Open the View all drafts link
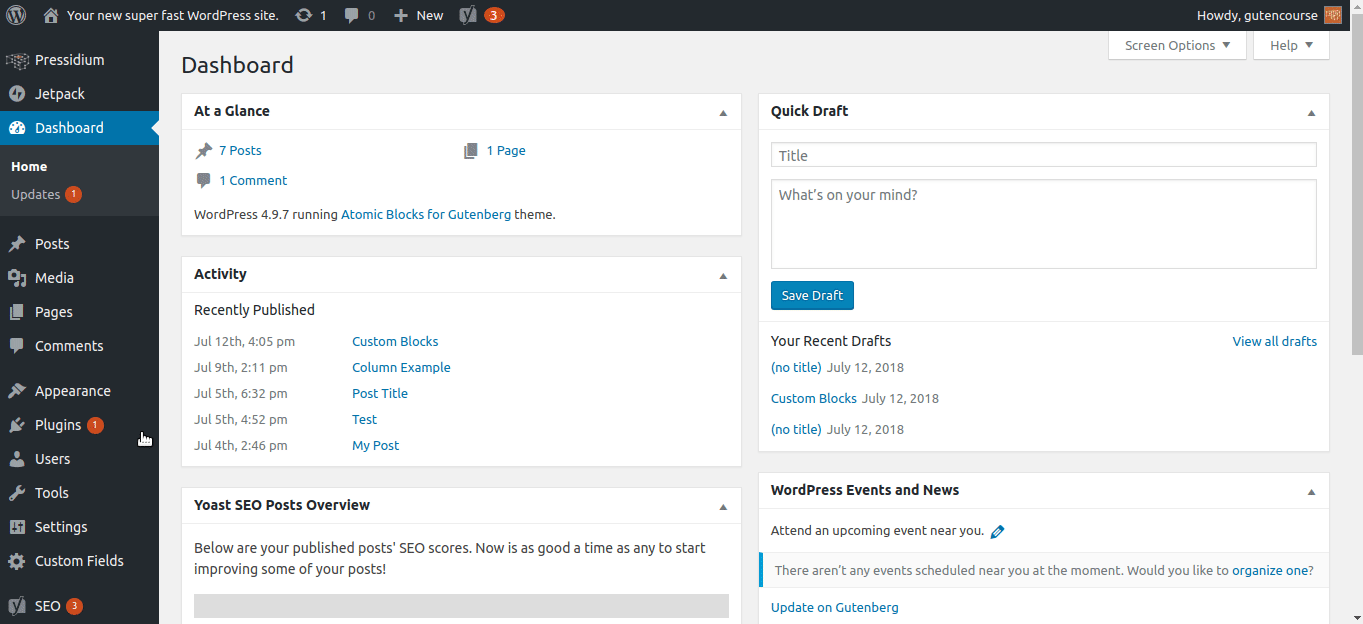Image resolution: width=1363 pixels, height=624 pixels. 1274,341
